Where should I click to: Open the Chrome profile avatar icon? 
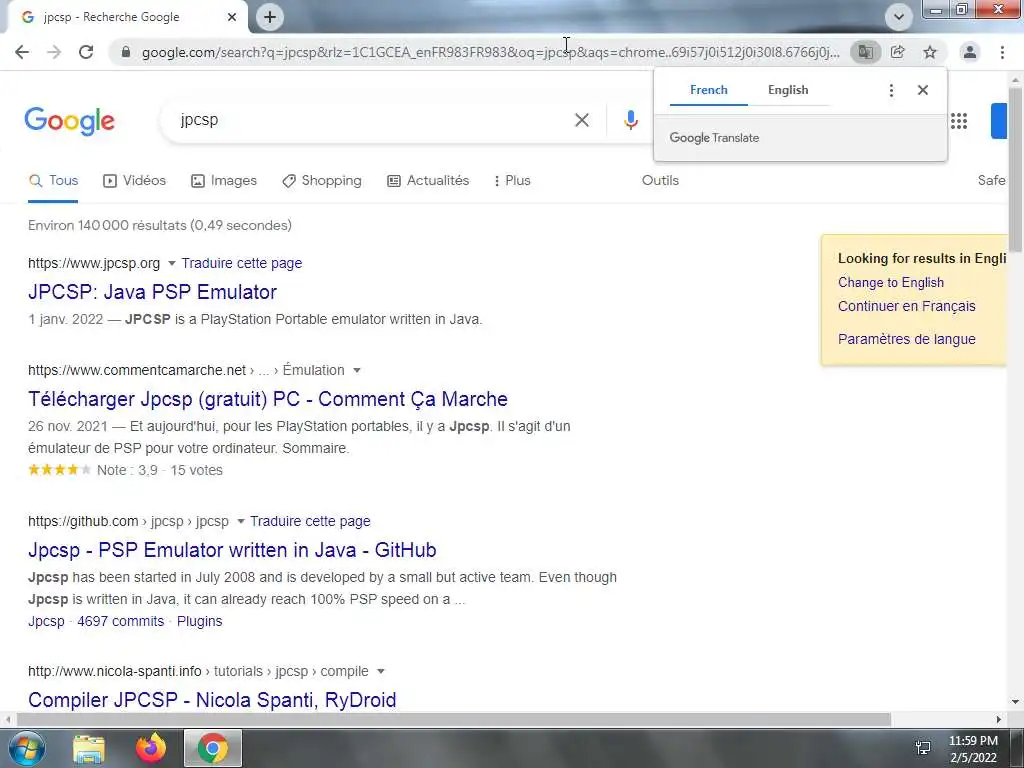click(x=970, y=52)
